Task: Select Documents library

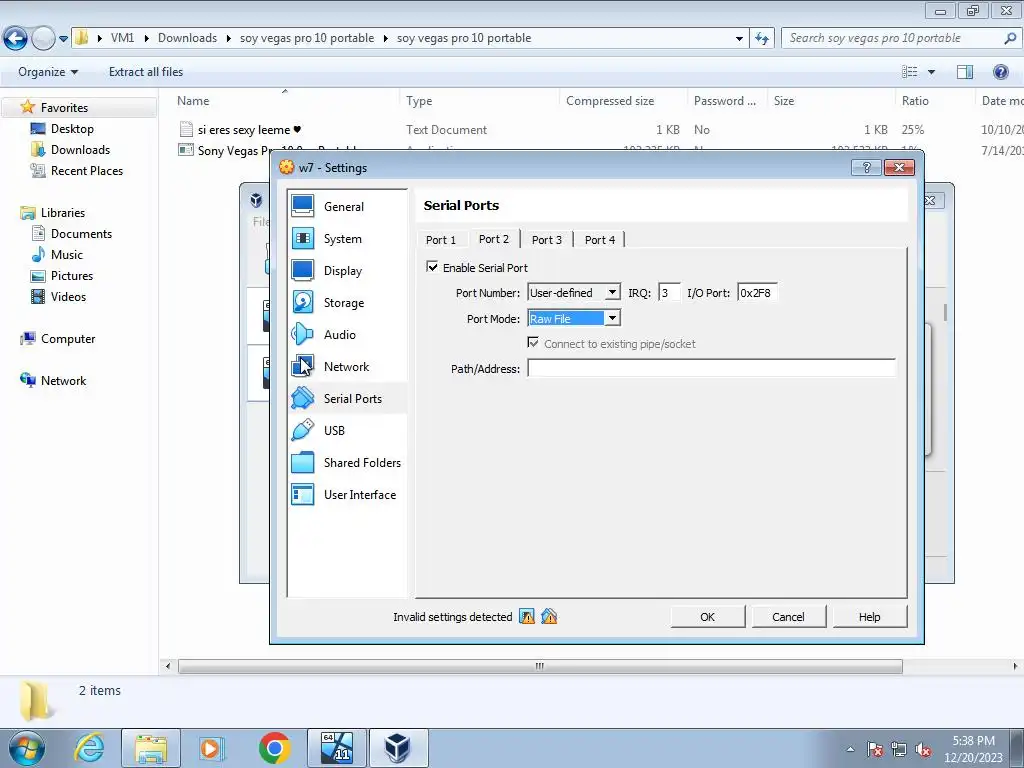Action: click(81, 234)
